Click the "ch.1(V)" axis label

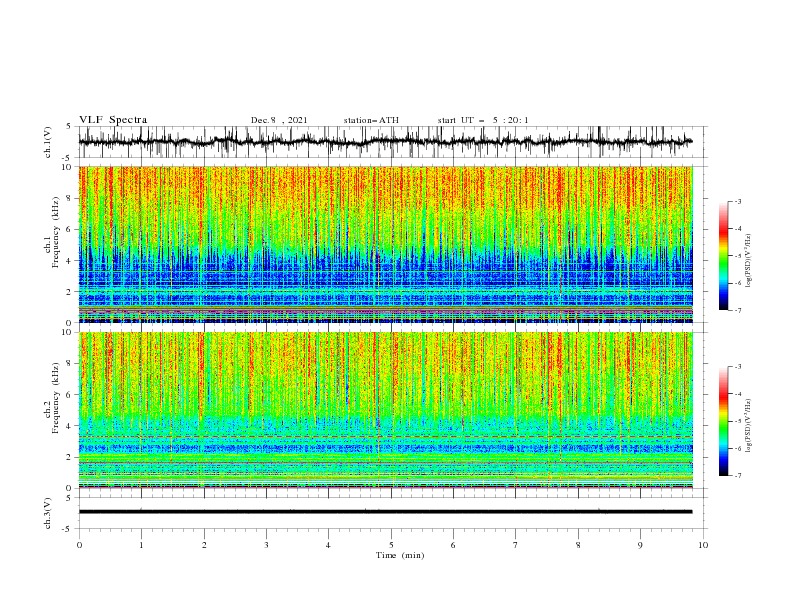[48, 142]
